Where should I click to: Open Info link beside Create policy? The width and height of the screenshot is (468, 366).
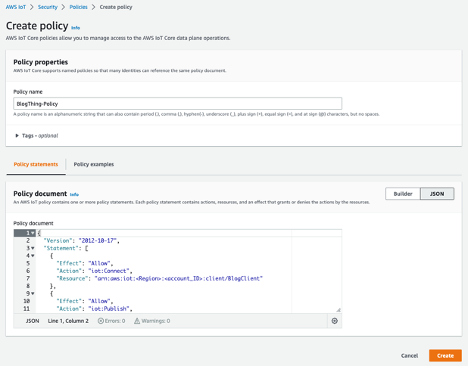tap(76, 28)
